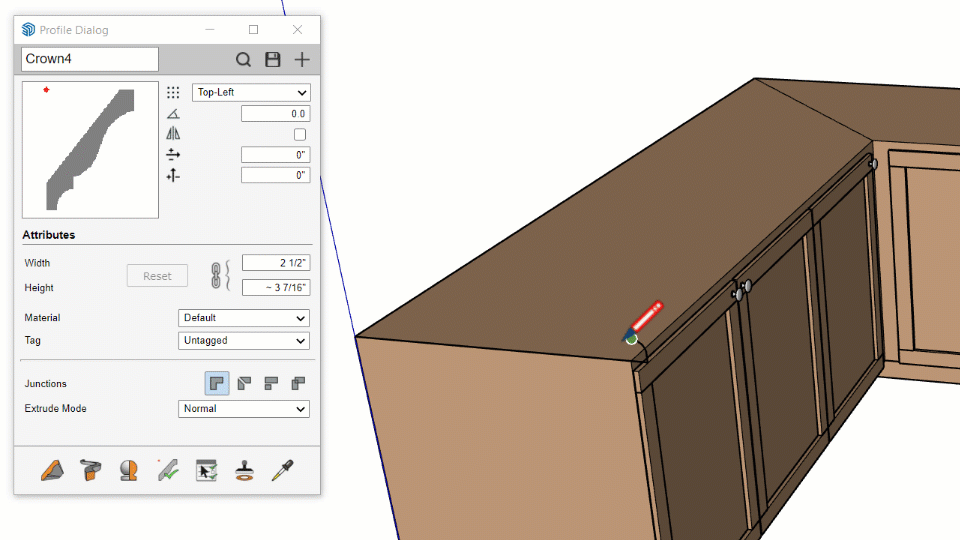The width and height of the screenshot is (960, 540).
Task: Click the Crown4 profile name field
Action: pyautogui.click(x=90, y=59)
